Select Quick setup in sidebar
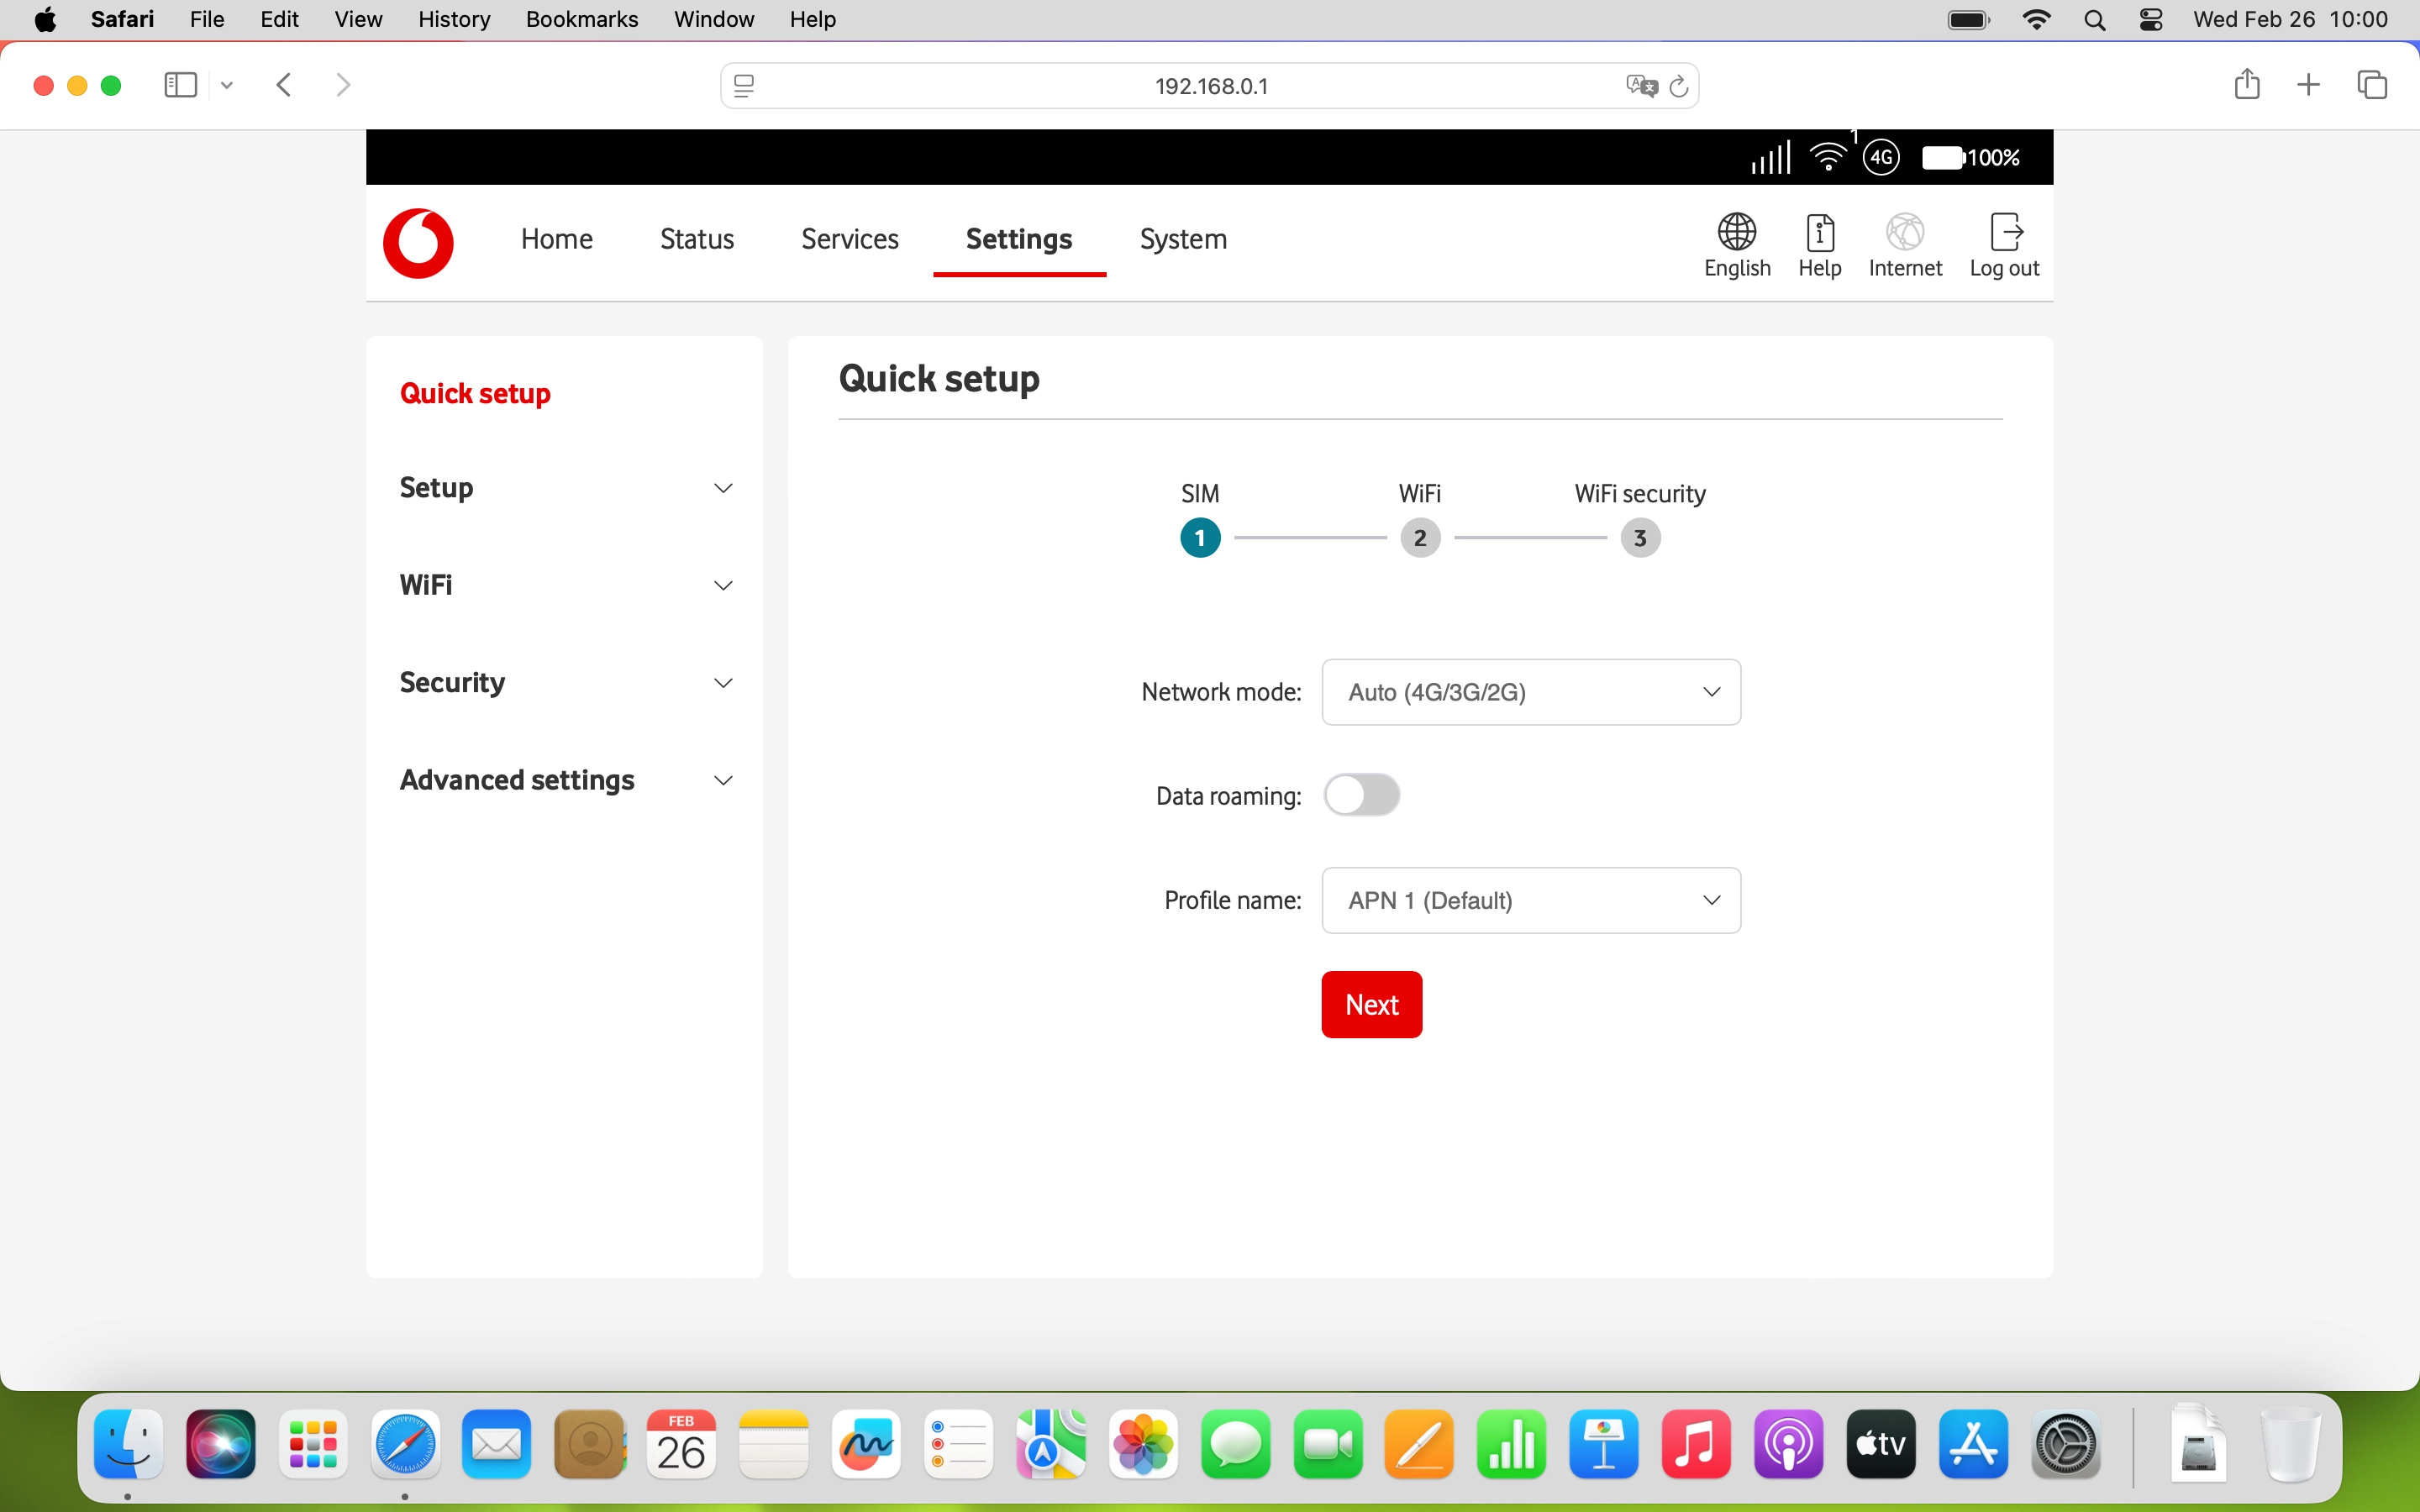2420x1512 pixels. click(475, 393)
